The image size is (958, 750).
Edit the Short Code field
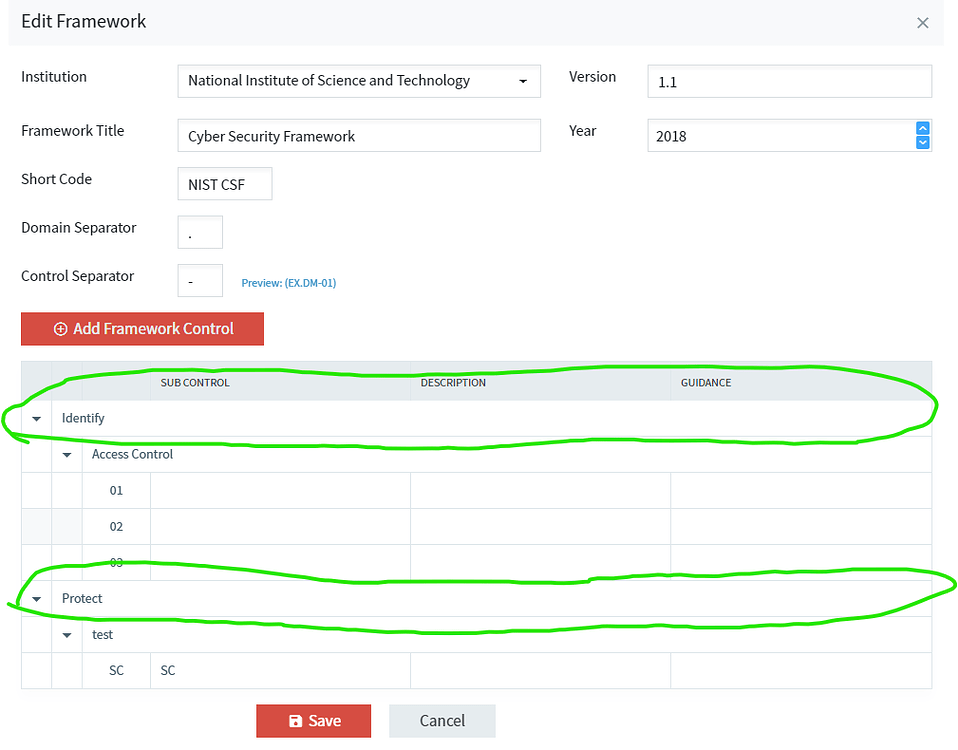[224, 184]
